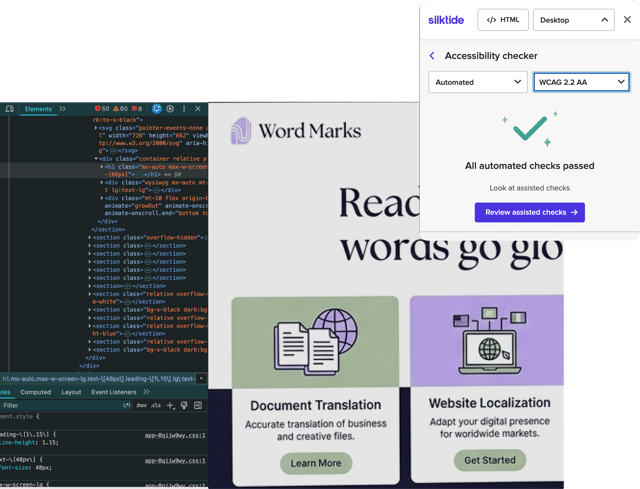Expand the div wysiwyg node
This screenshot has width=640, height=489.
102,182
